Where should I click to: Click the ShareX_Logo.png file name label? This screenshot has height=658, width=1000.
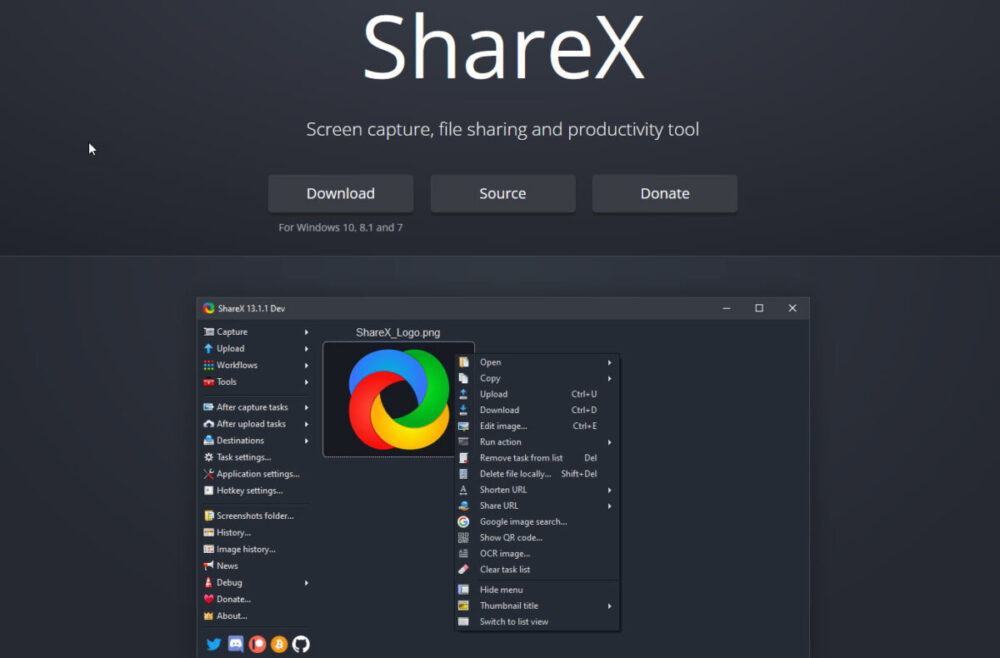398,332
